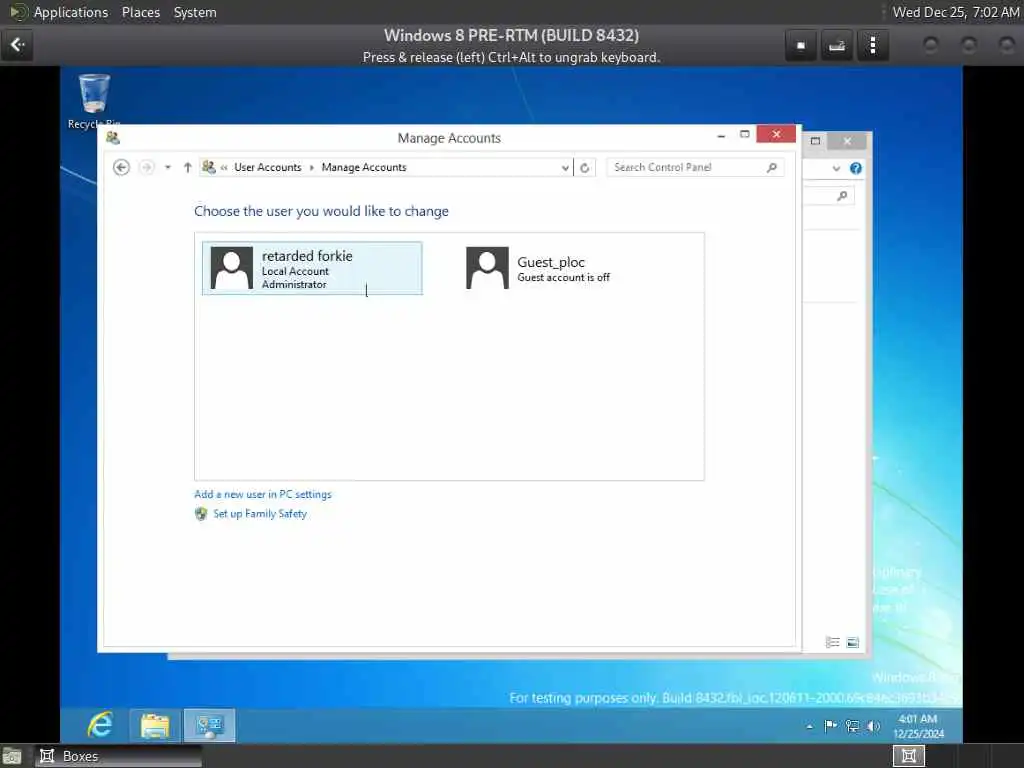Click the workspace switcher at bottom right

pos(908,756)
